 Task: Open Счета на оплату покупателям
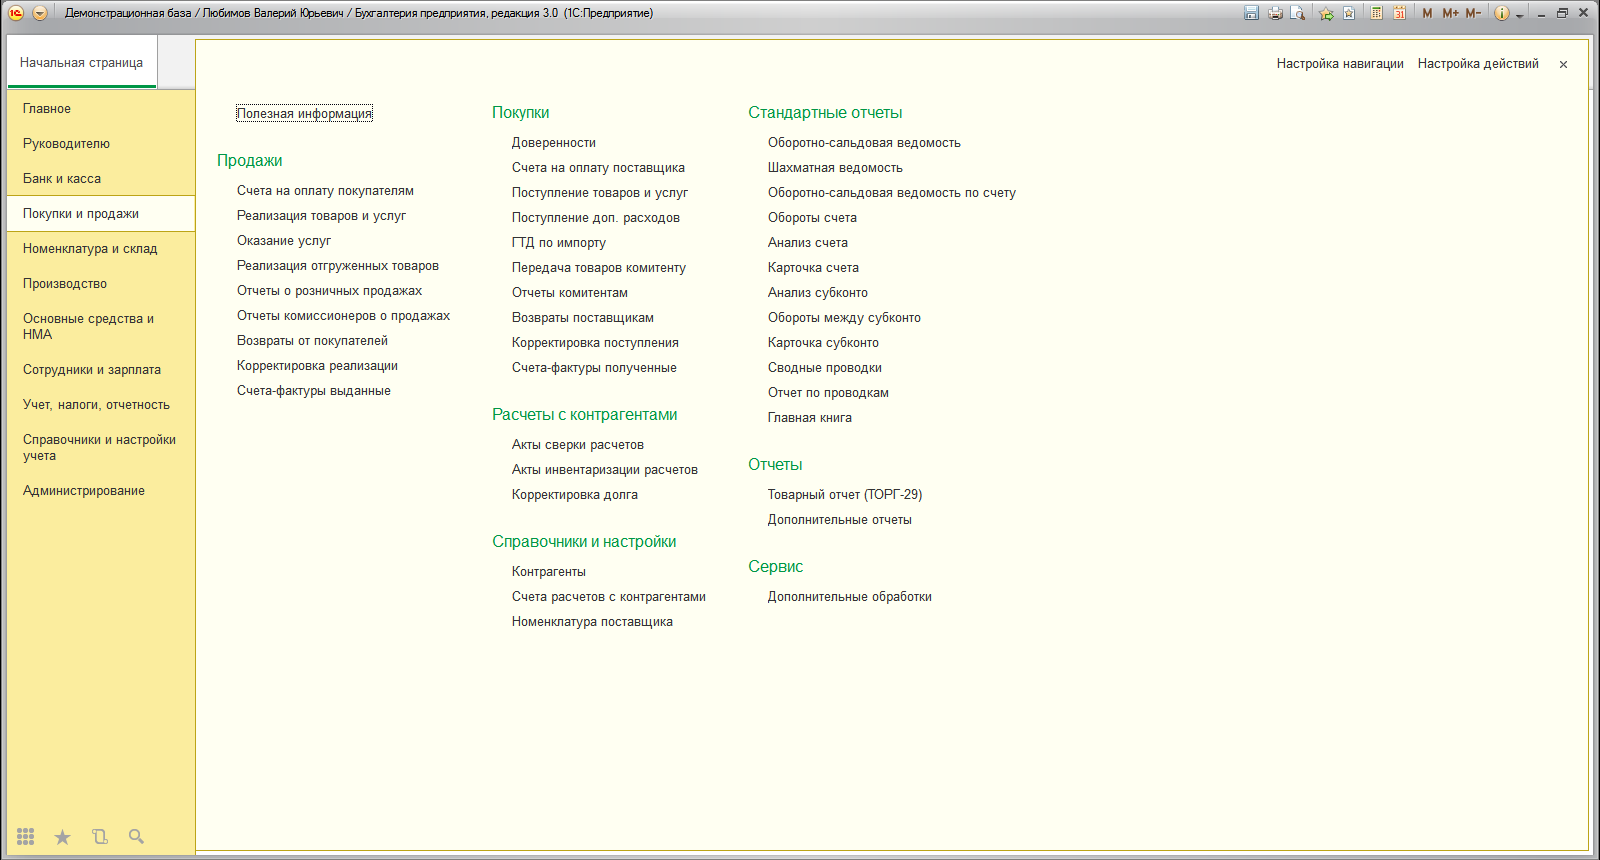click(x=325, y=190)
